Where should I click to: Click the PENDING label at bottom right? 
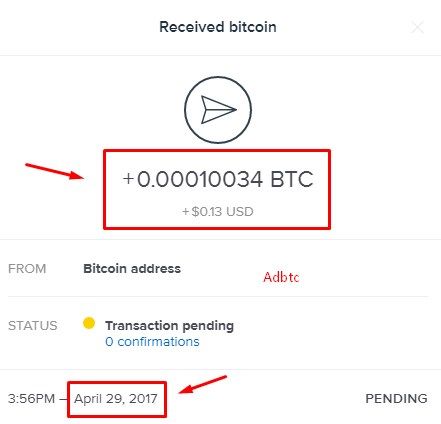(x=396, y=399)
